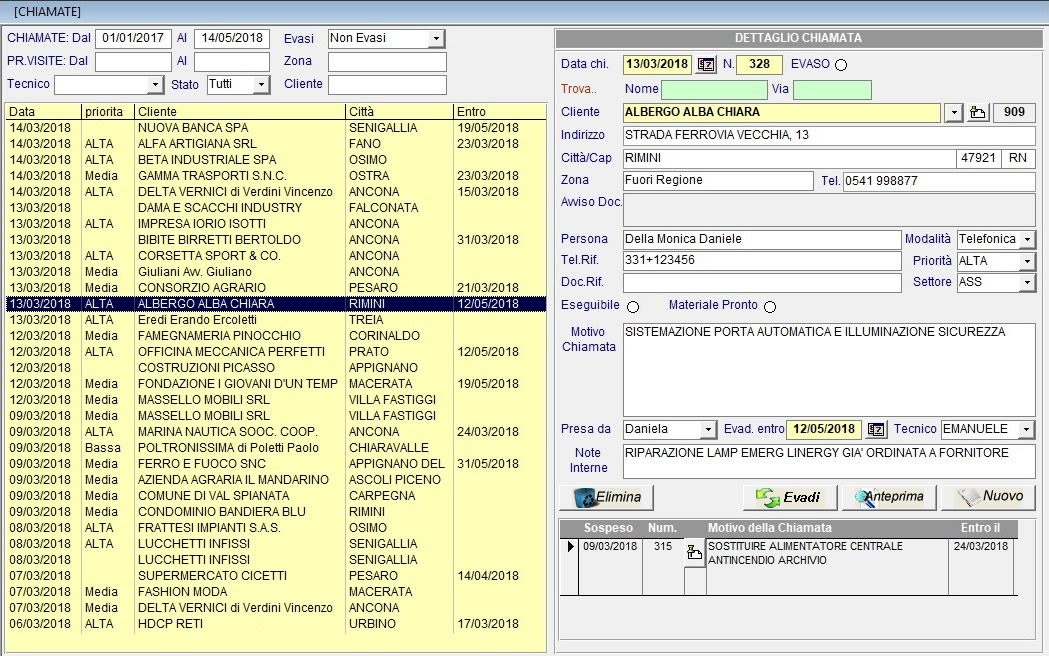This screenshot has height=656, width=1049.
Task: Click the Nuovo button
Action: [x=988, y=498]
